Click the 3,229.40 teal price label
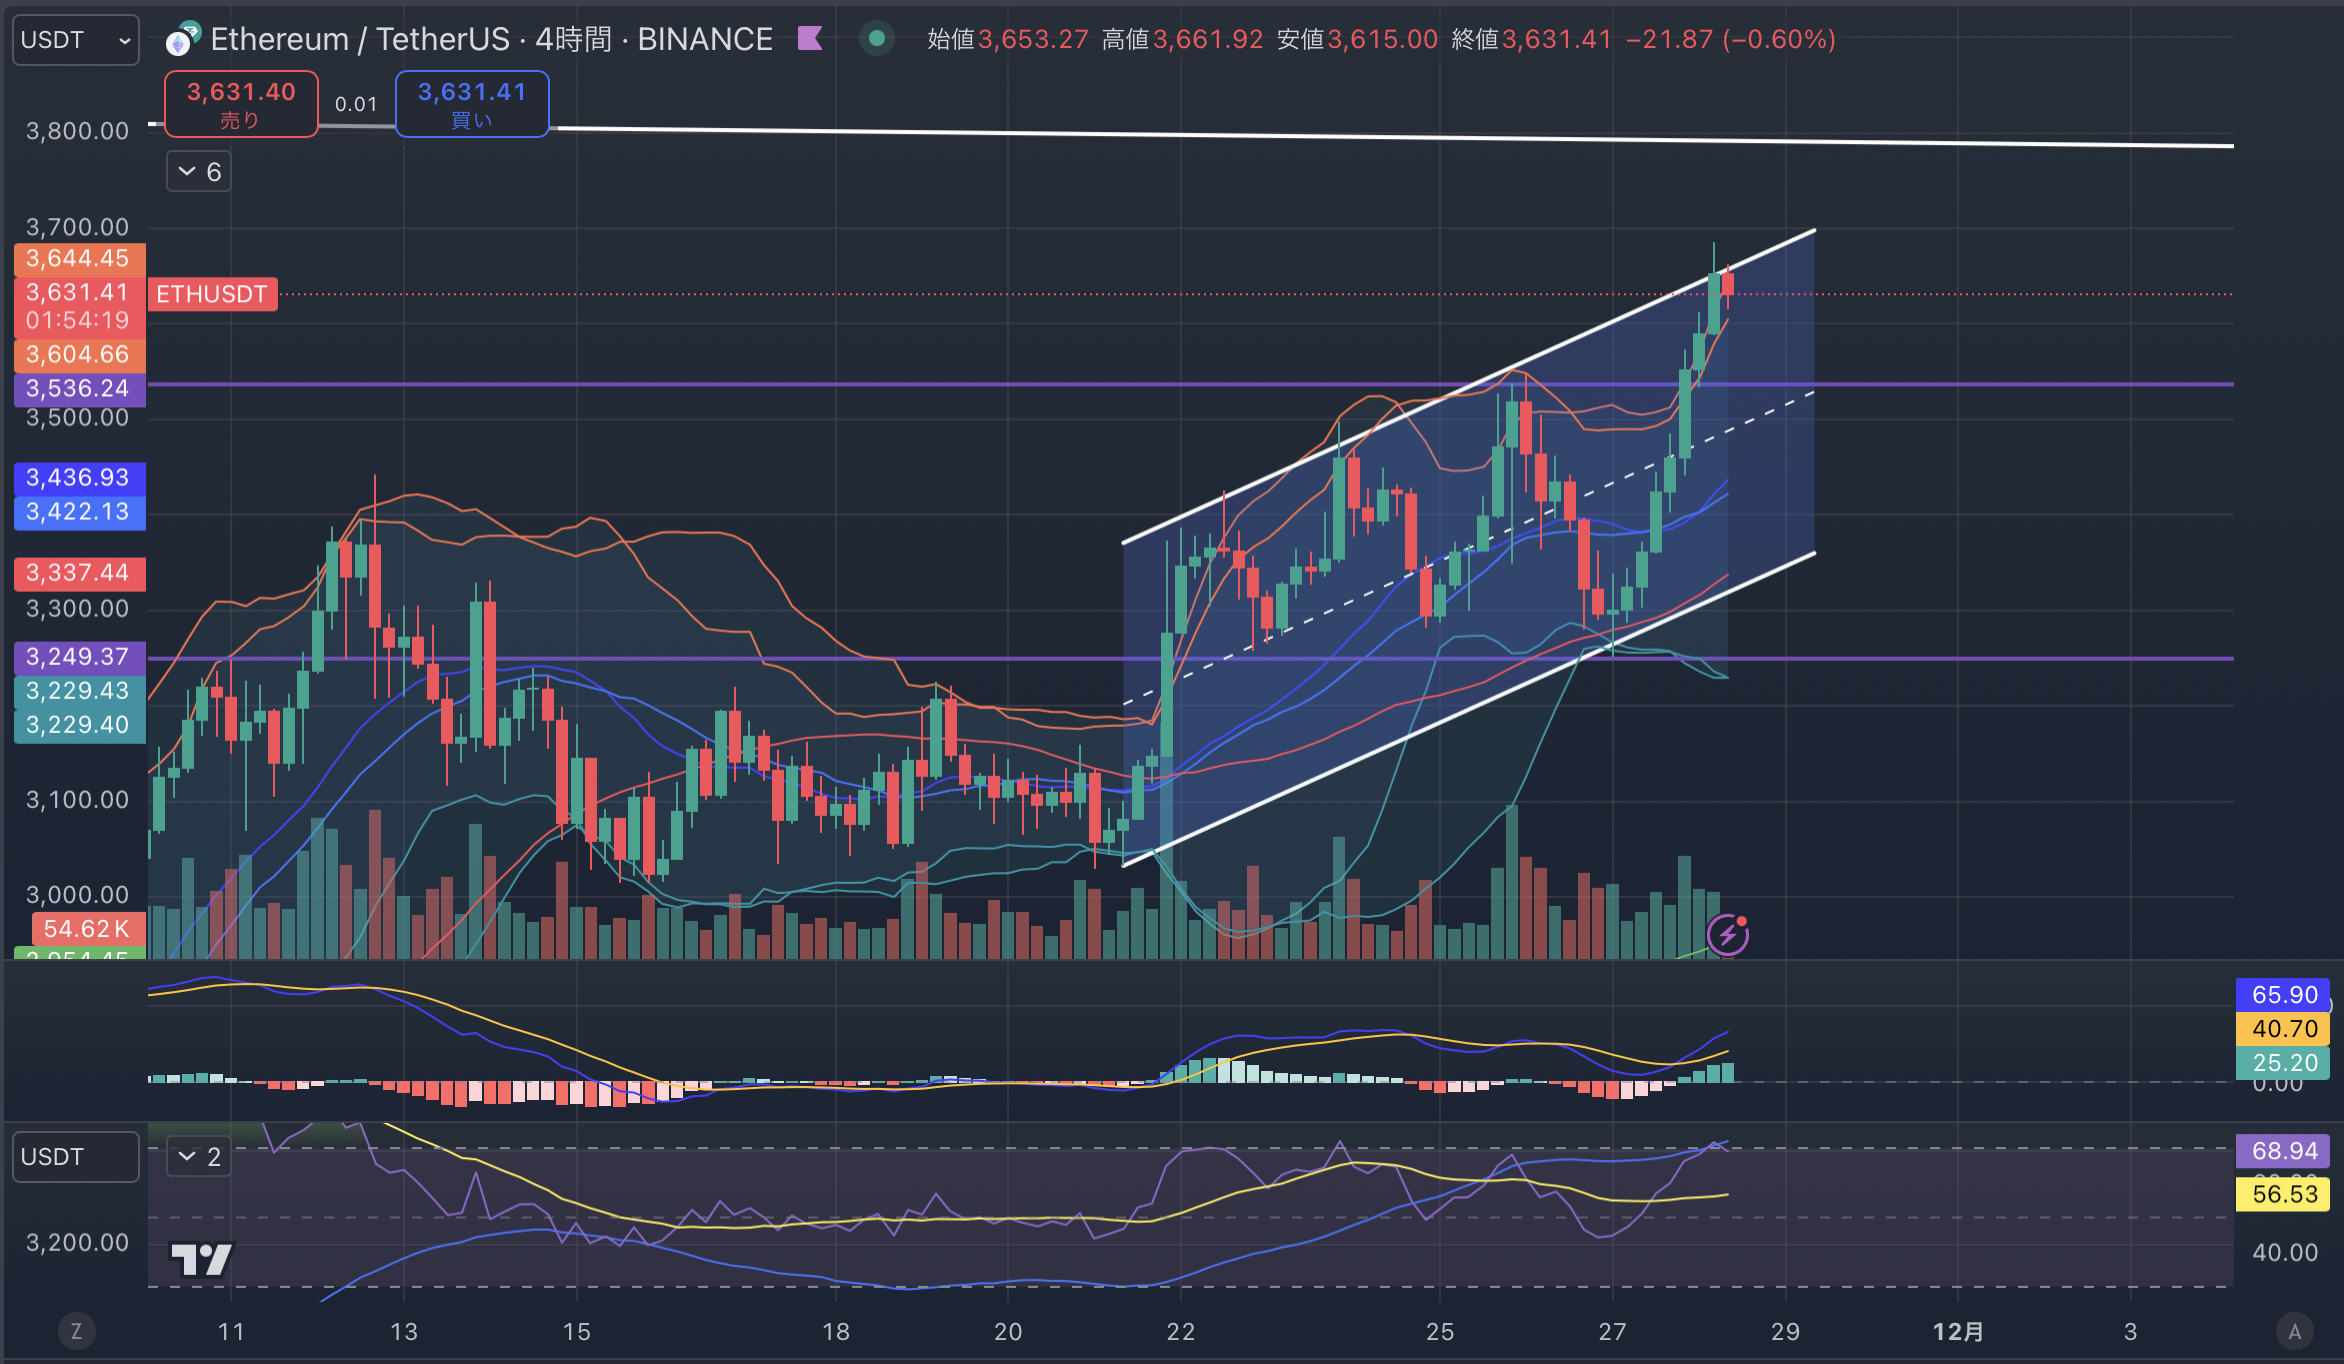 coord(79,725)
